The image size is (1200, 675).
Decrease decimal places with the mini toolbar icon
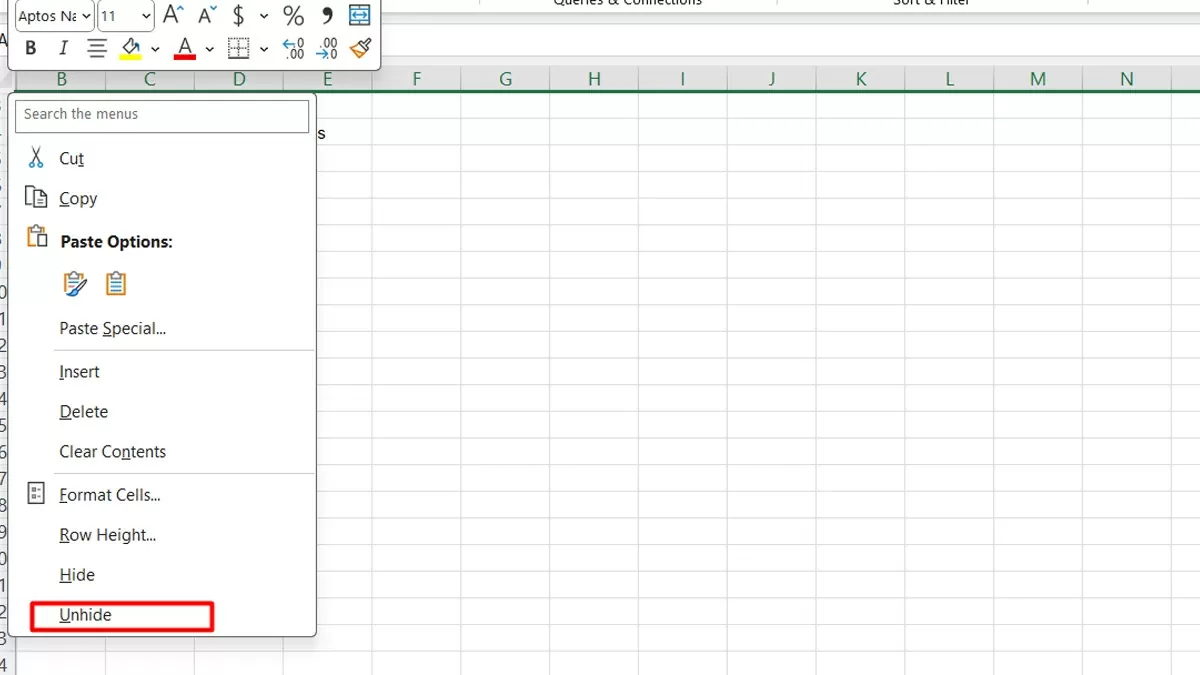(x=327, y=48)
